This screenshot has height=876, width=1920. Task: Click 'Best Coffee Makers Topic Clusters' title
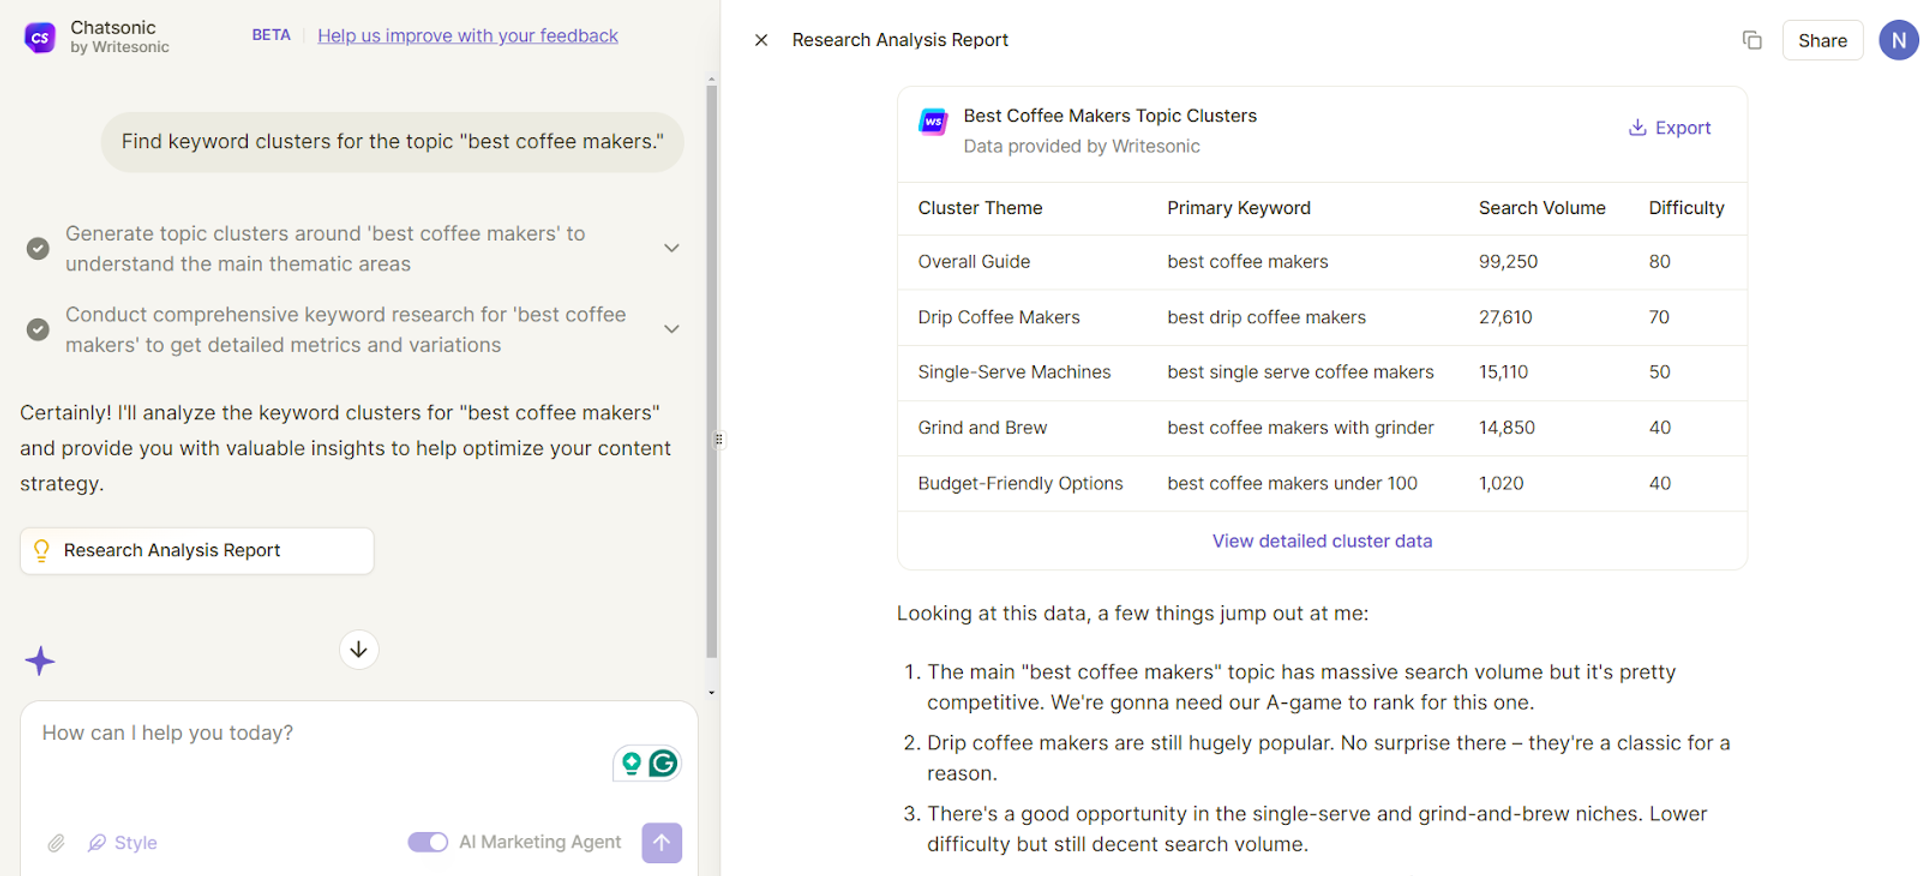point(1110,116)
